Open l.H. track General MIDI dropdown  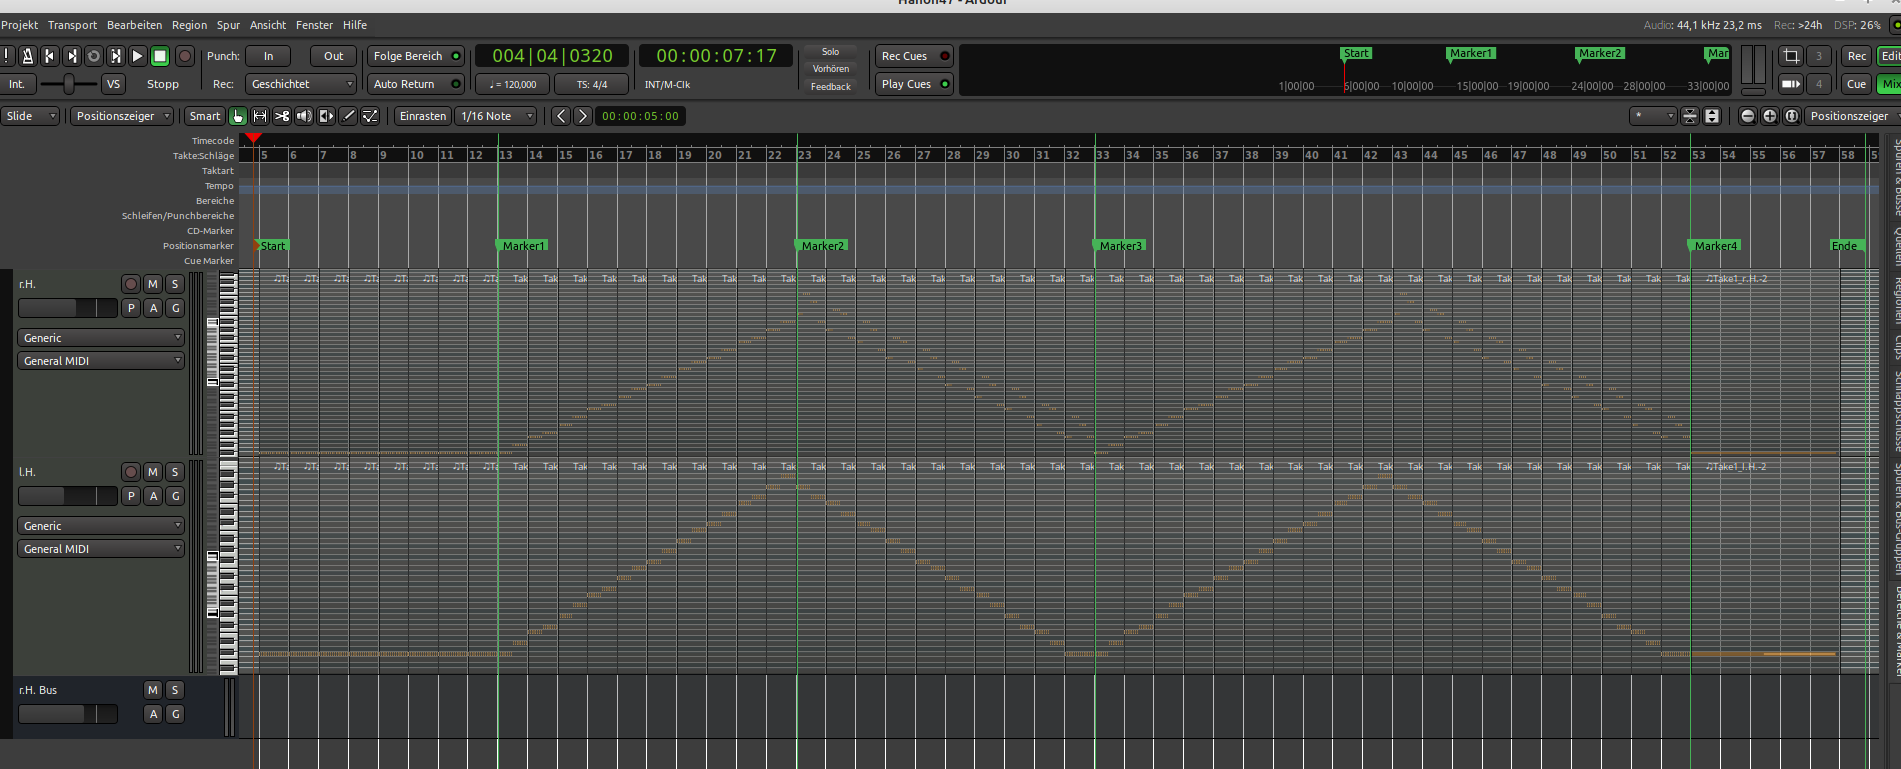pyautogui.click(x=101, y=549)
